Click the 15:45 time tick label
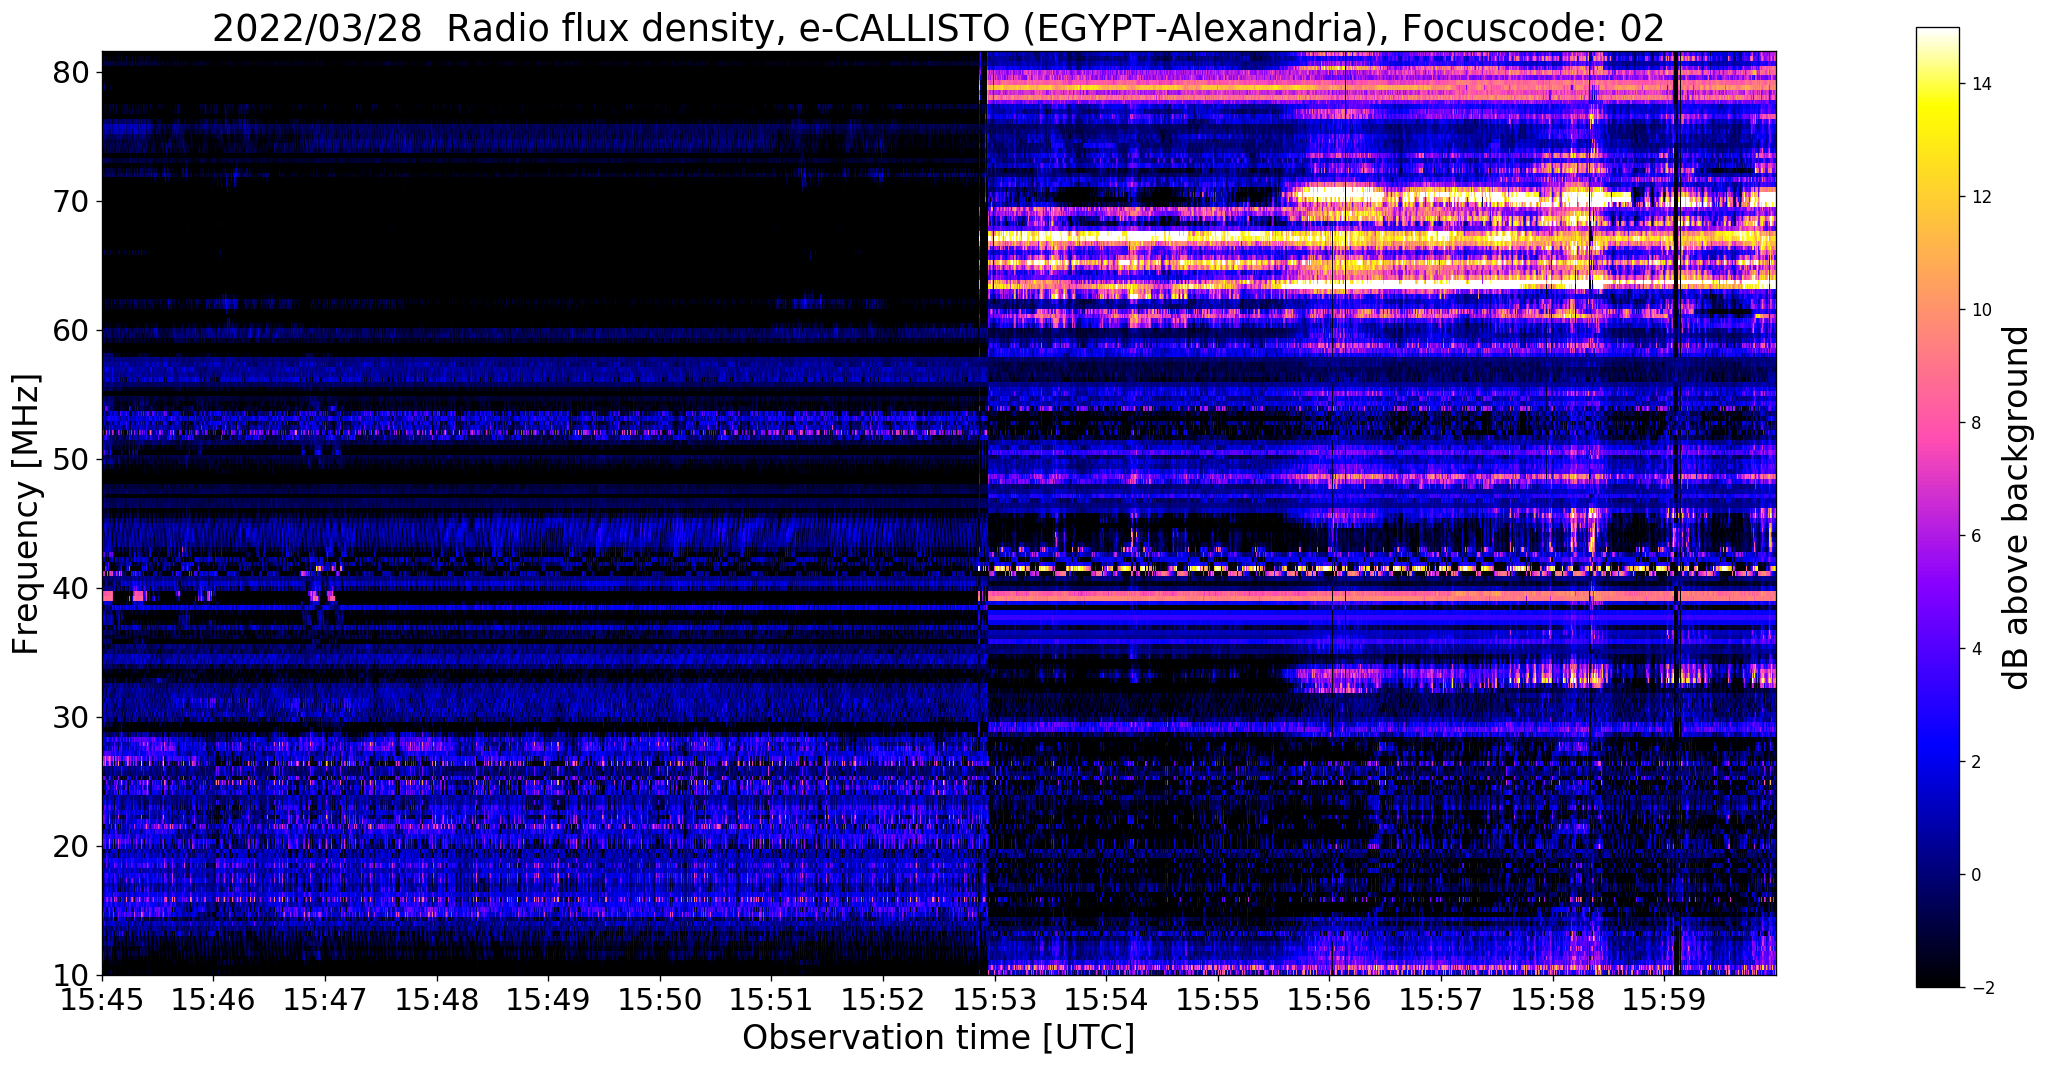2047x1067 pixels. tap(102, 999)
